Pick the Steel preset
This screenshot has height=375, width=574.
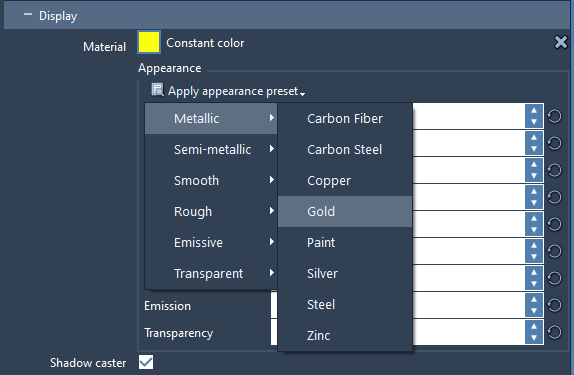coord(345,304)
